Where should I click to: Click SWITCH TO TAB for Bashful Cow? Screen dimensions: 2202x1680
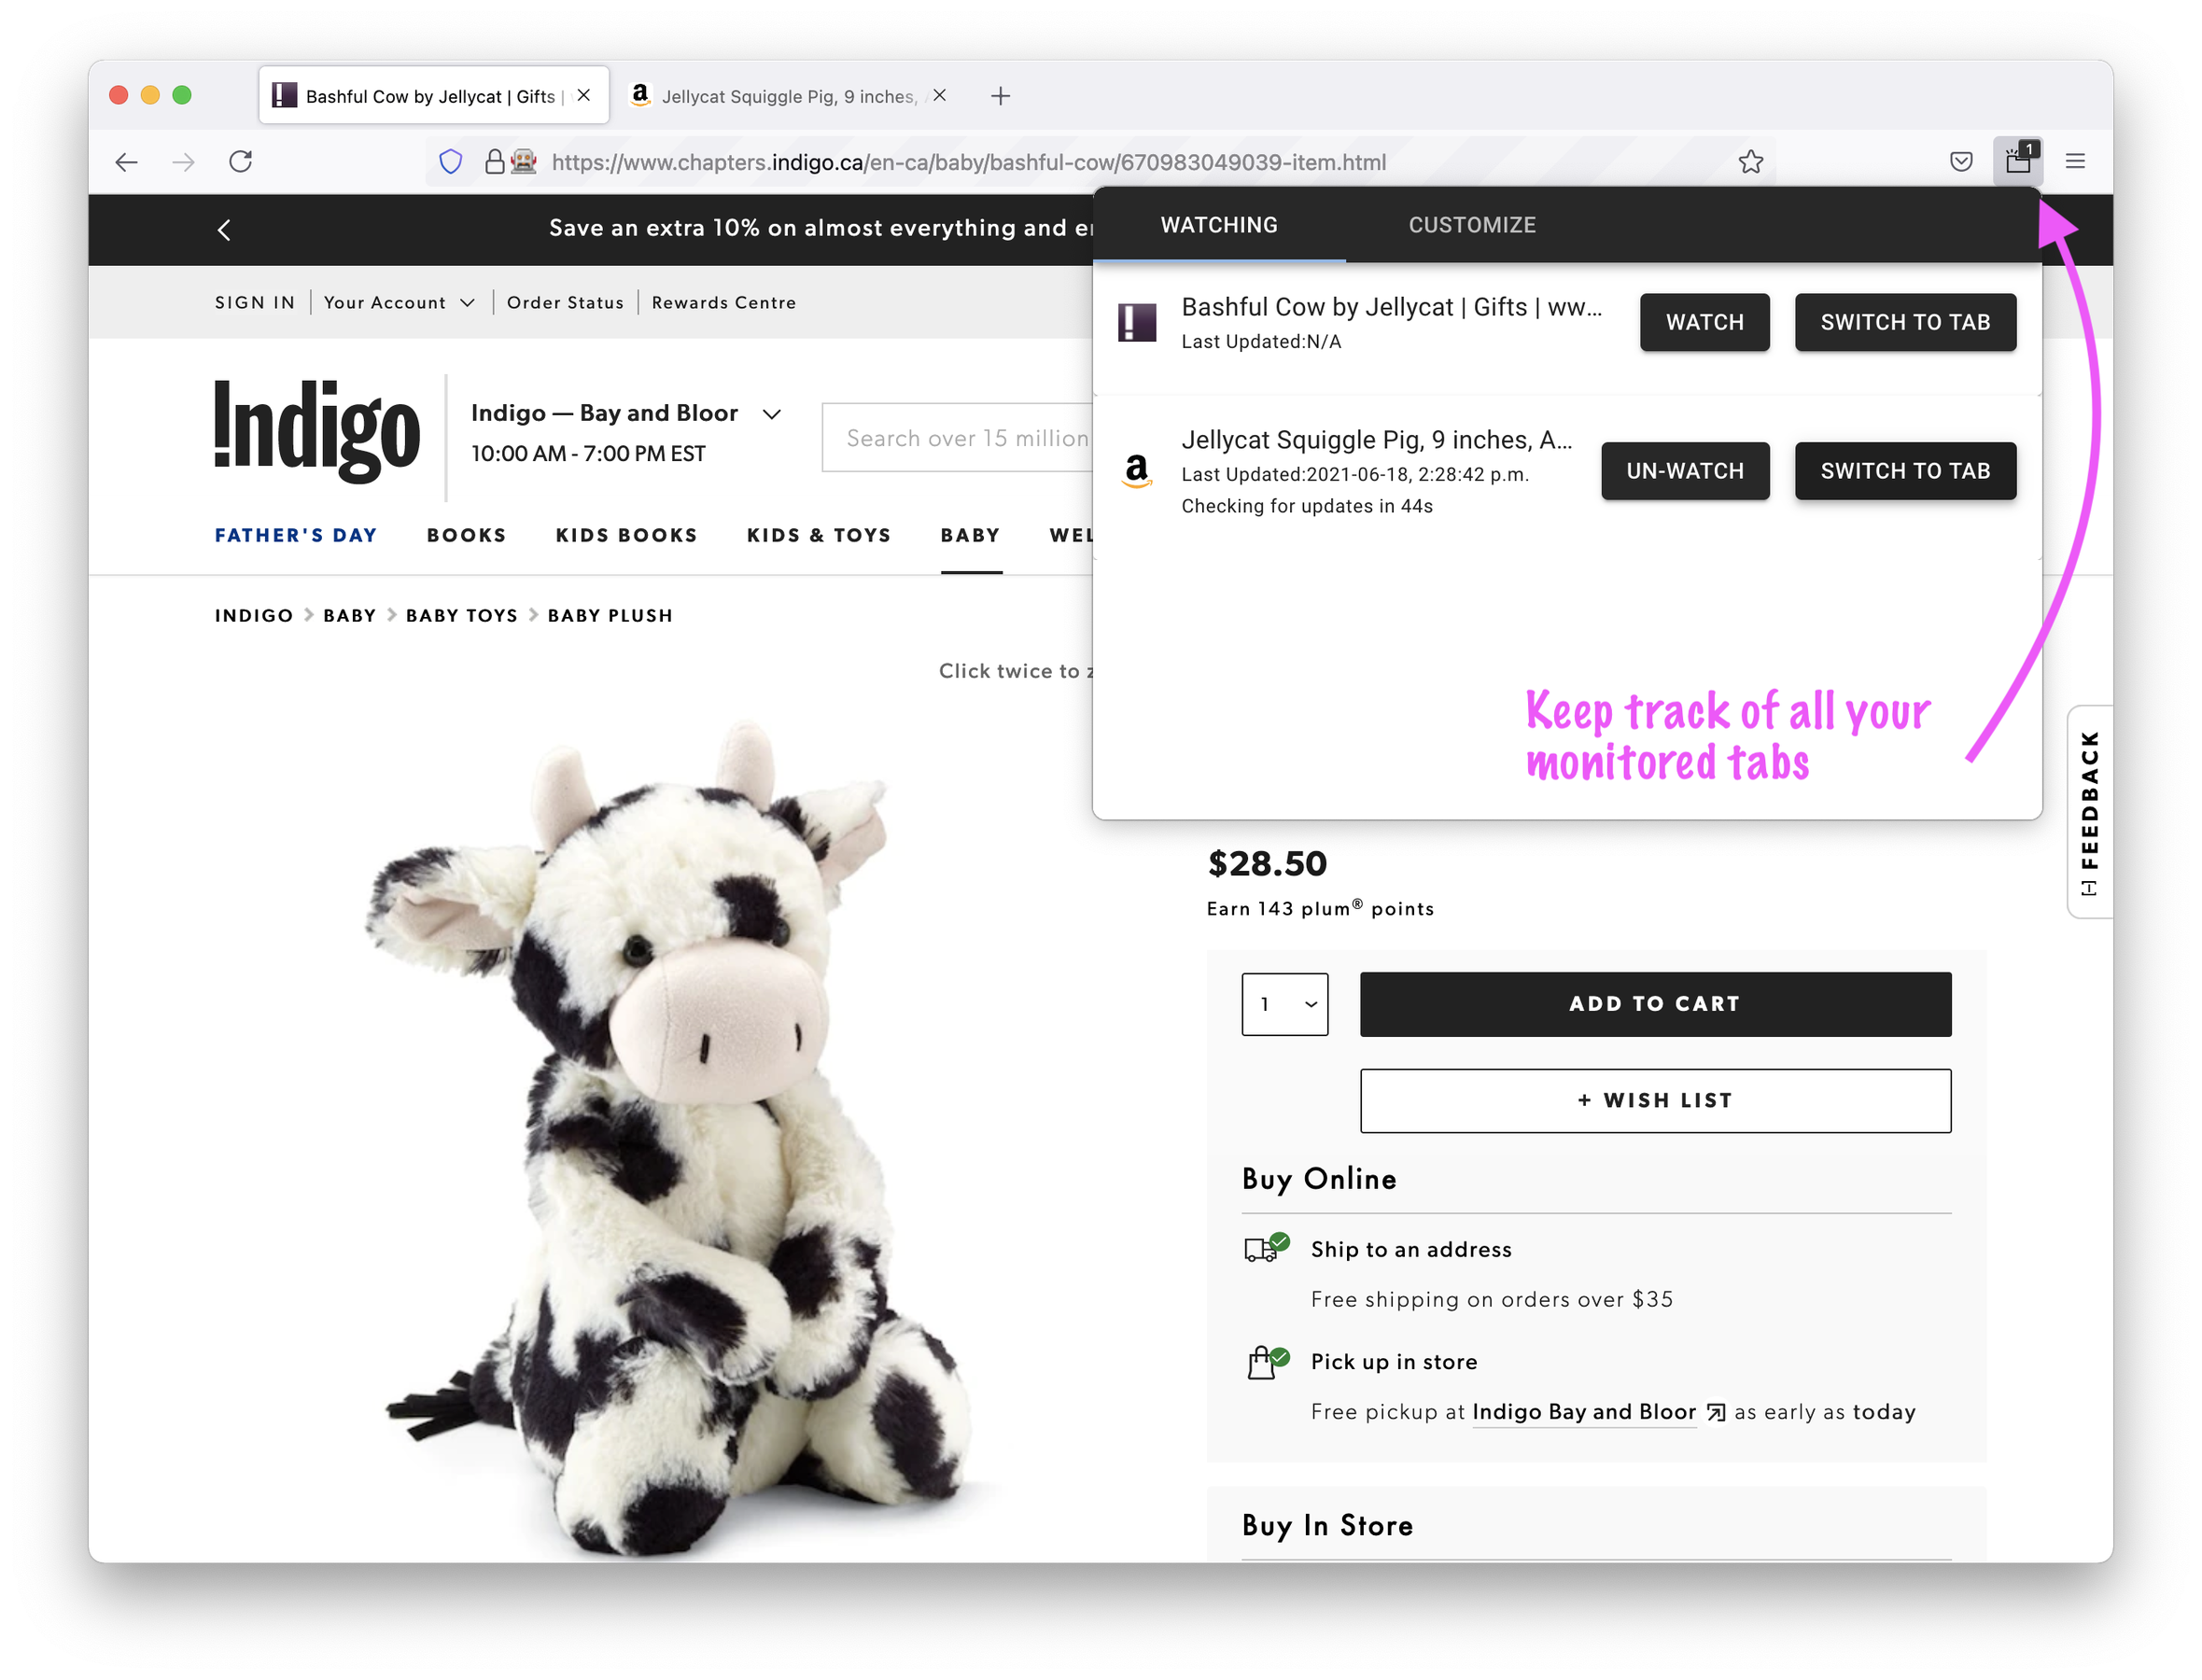[1905, 322]
